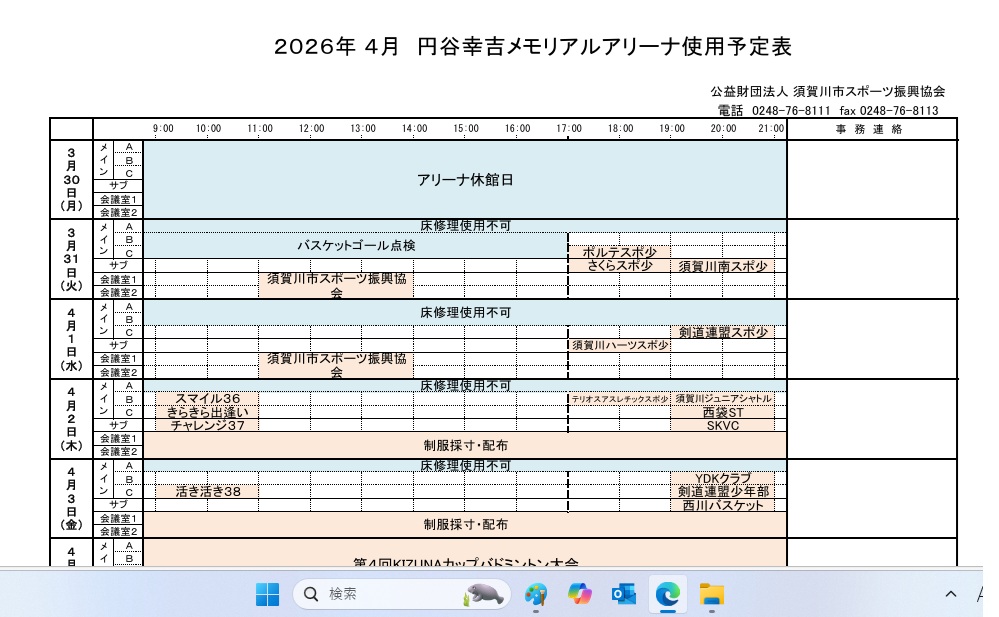The width and height of the screenshot is (999, 617).
Task: Expand the hidden system tray icons
Action: [950, 594]
